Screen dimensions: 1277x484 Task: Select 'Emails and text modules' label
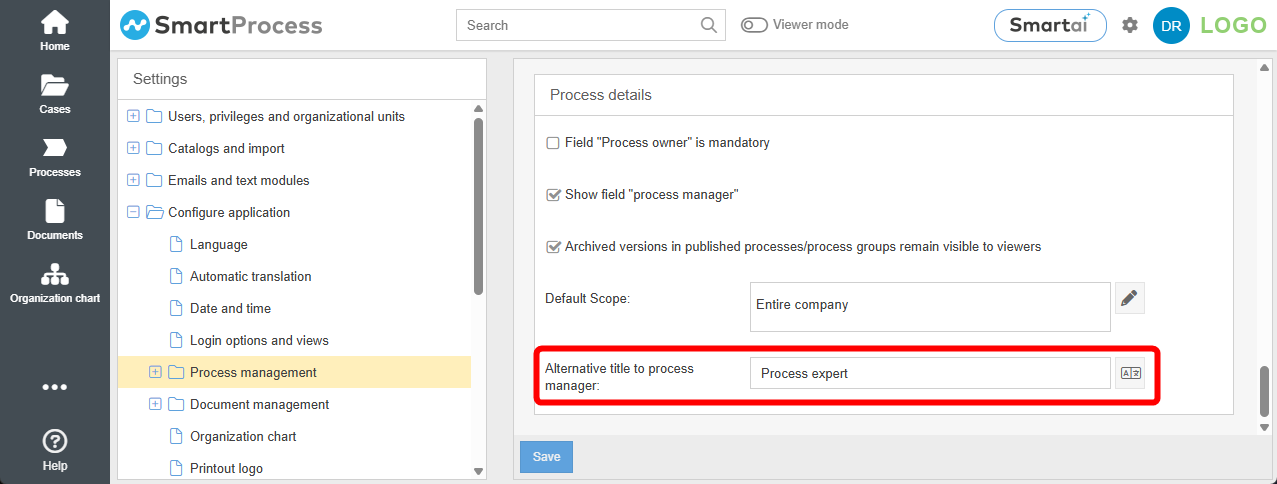point(239,180)
